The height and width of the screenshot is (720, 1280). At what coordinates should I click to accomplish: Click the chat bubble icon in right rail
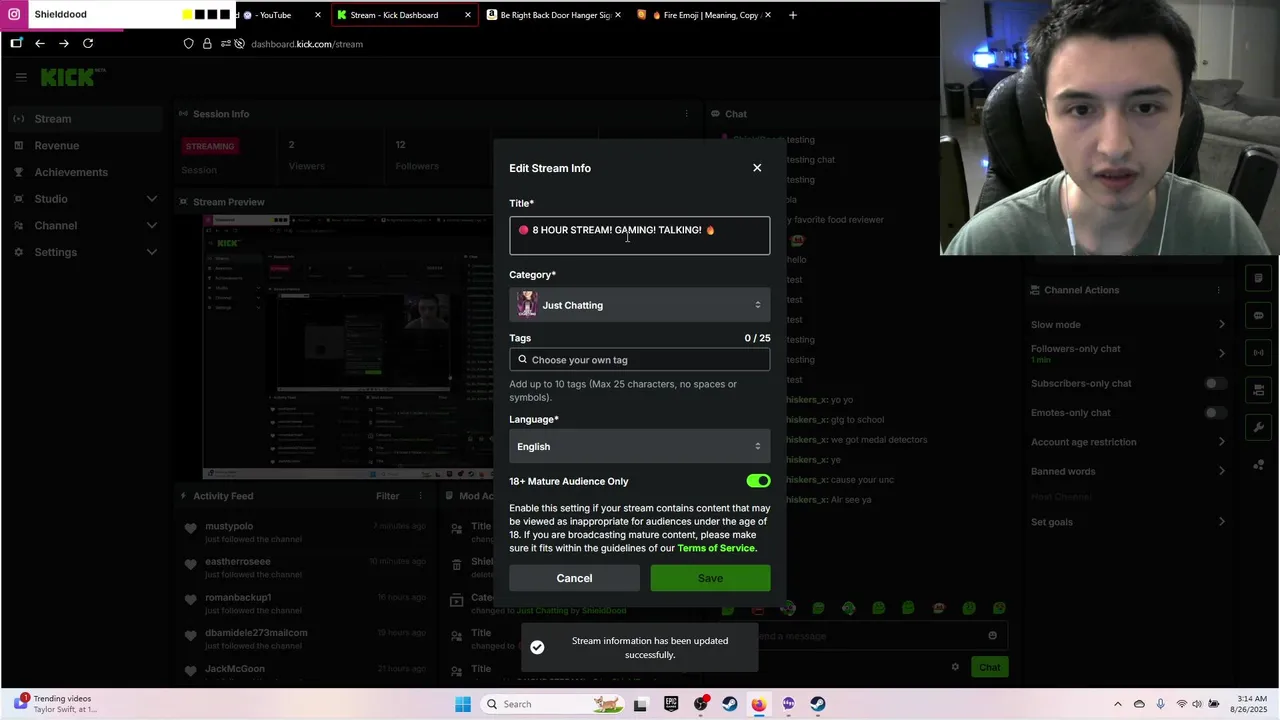[x=1258, y=316]
